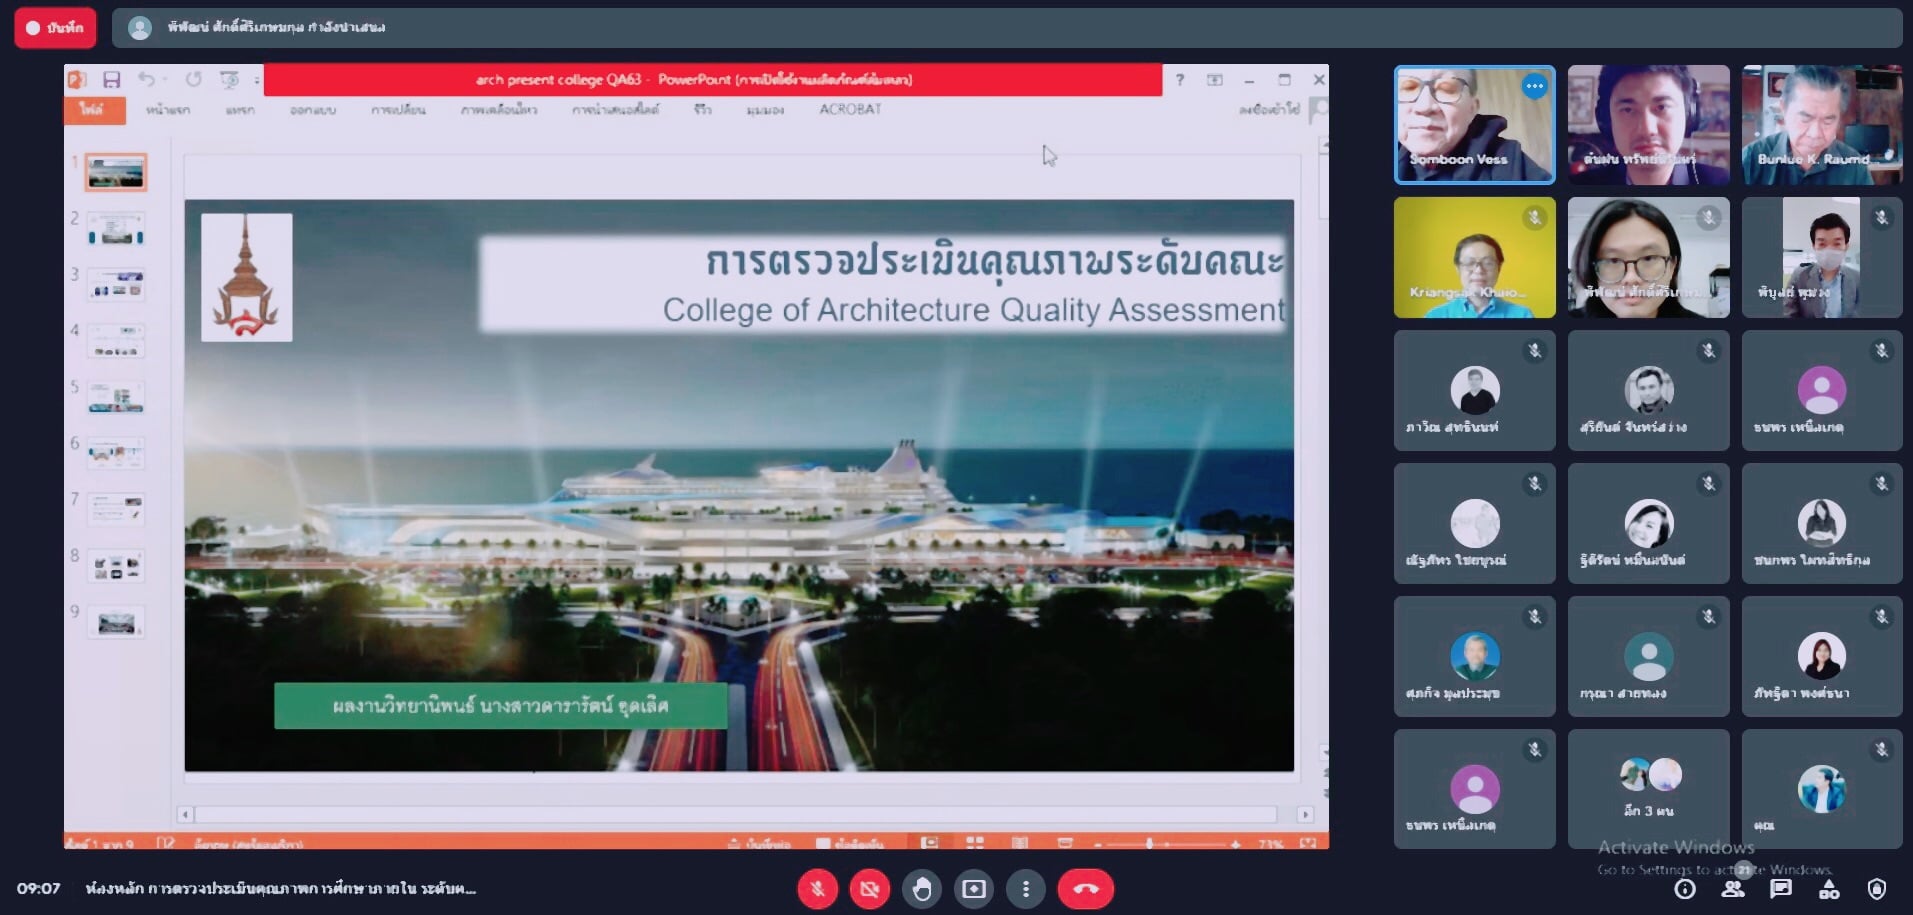The height and width of the screenshot is (915, 1913).
Task: Open options on Somboon Vess tile
Action: 1534,87
